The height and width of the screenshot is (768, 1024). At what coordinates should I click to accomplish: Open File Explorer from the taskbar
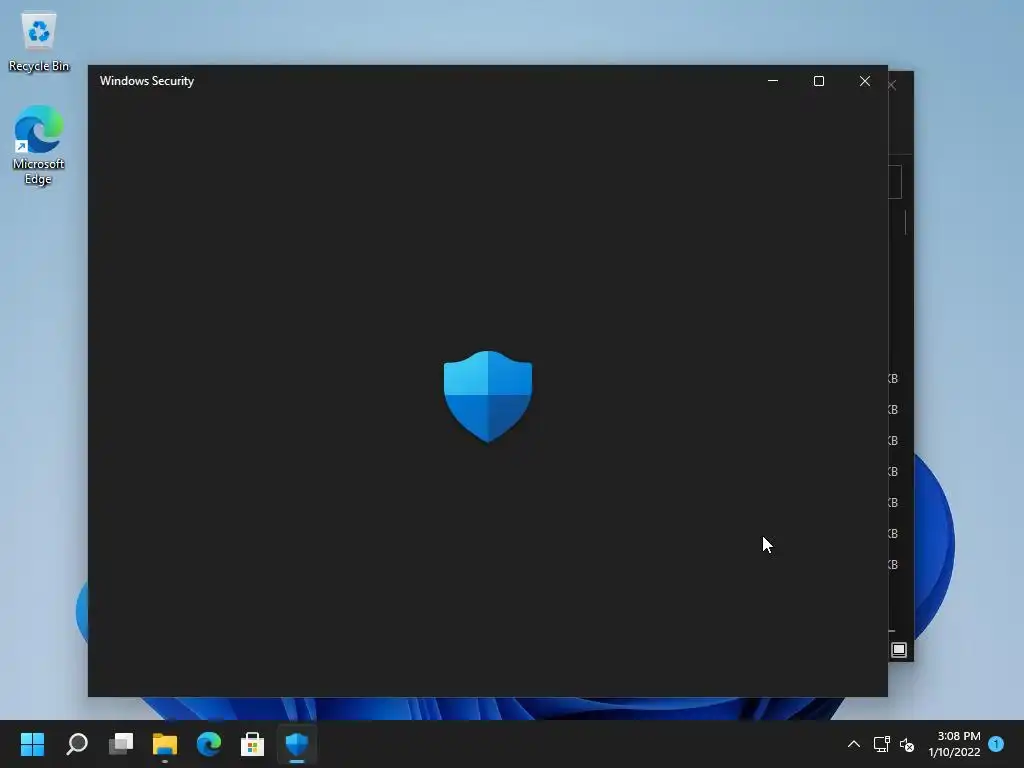pos(165,744)
